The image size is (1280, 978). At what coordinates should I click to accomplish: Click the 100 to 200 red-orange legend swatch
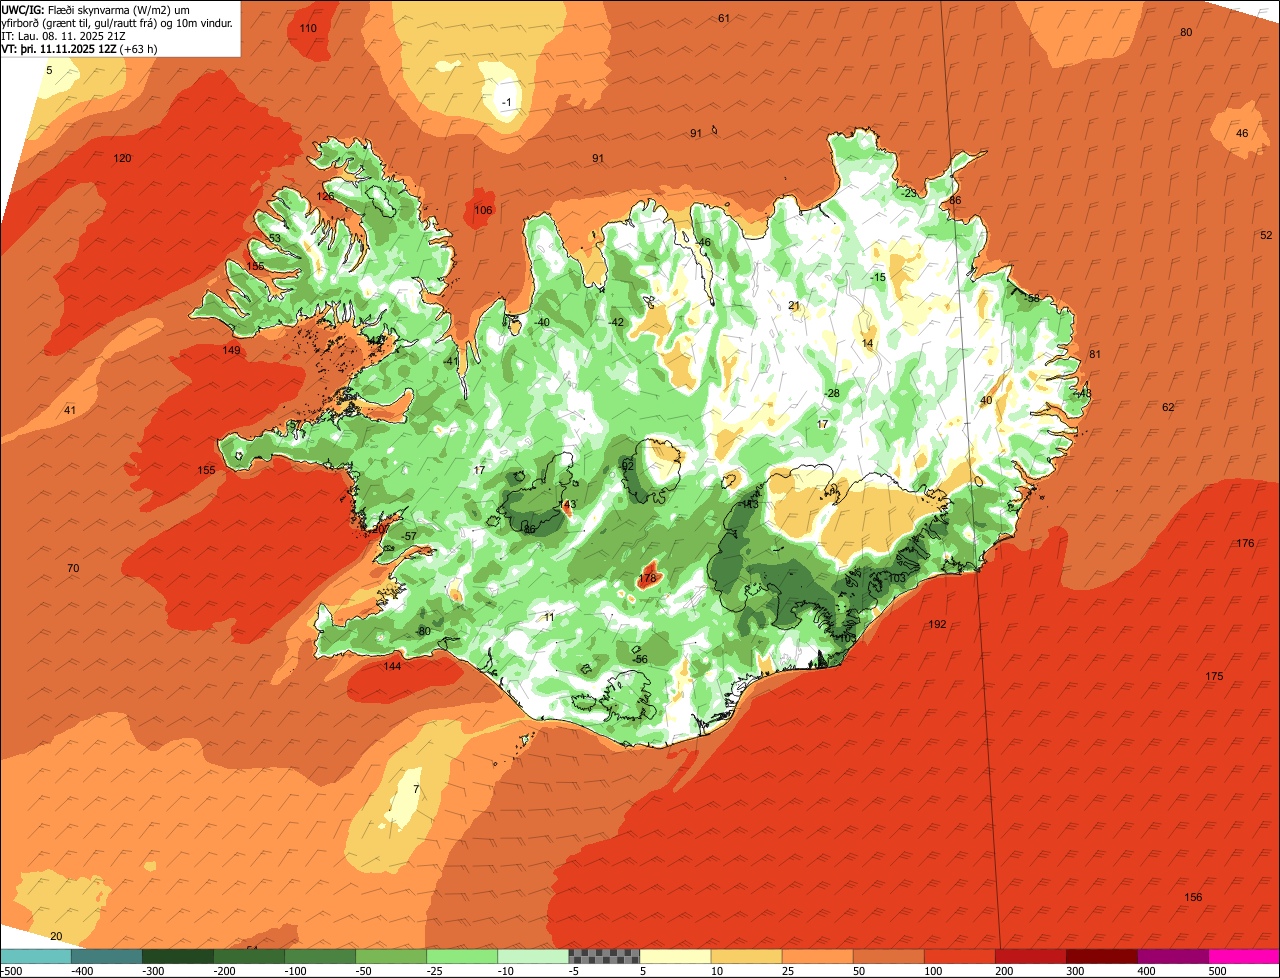tap(960, 956)
